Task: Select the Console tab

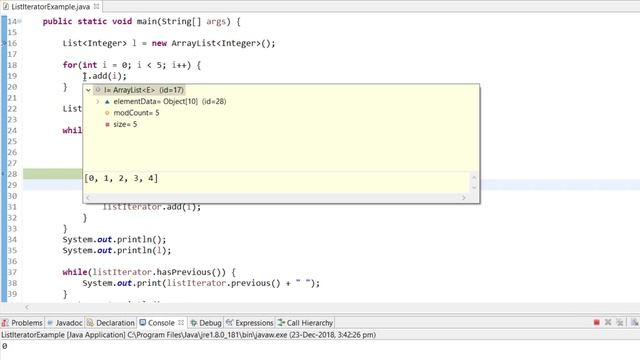Action: click(161, 323)
